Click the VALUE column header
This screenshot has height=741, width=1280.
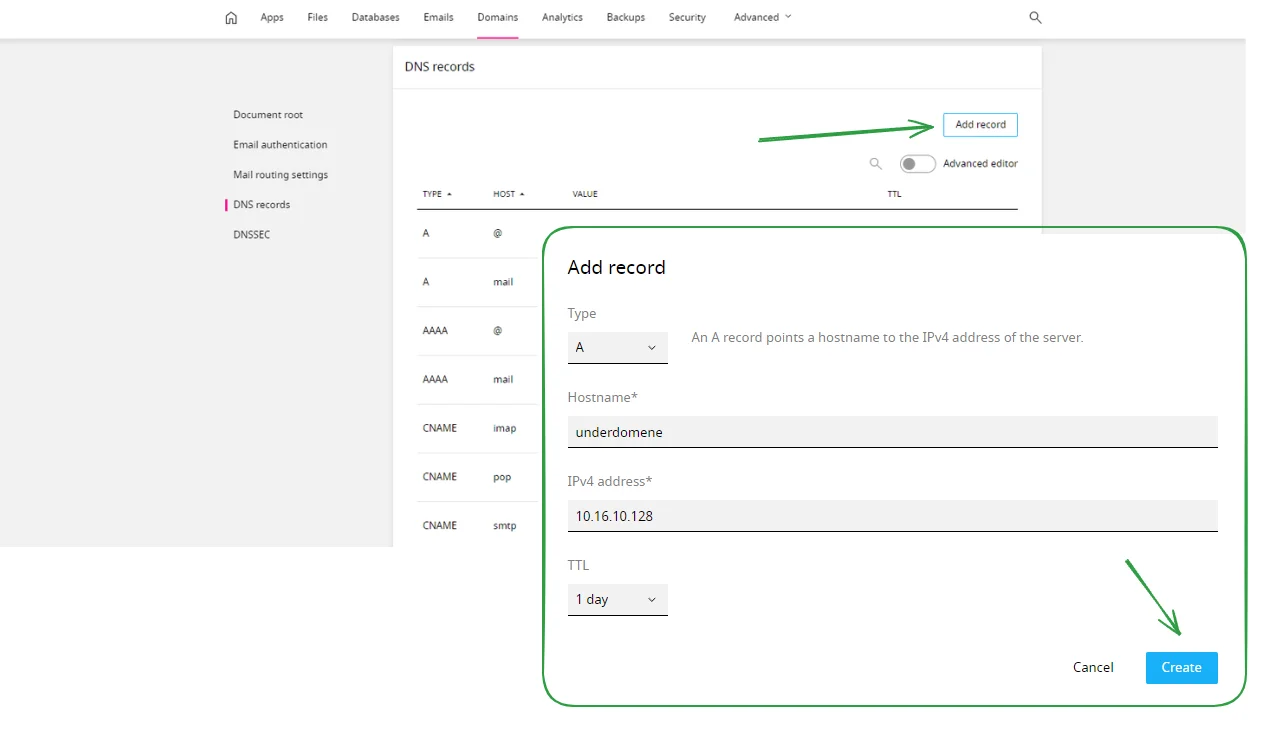tap(585, 194)
